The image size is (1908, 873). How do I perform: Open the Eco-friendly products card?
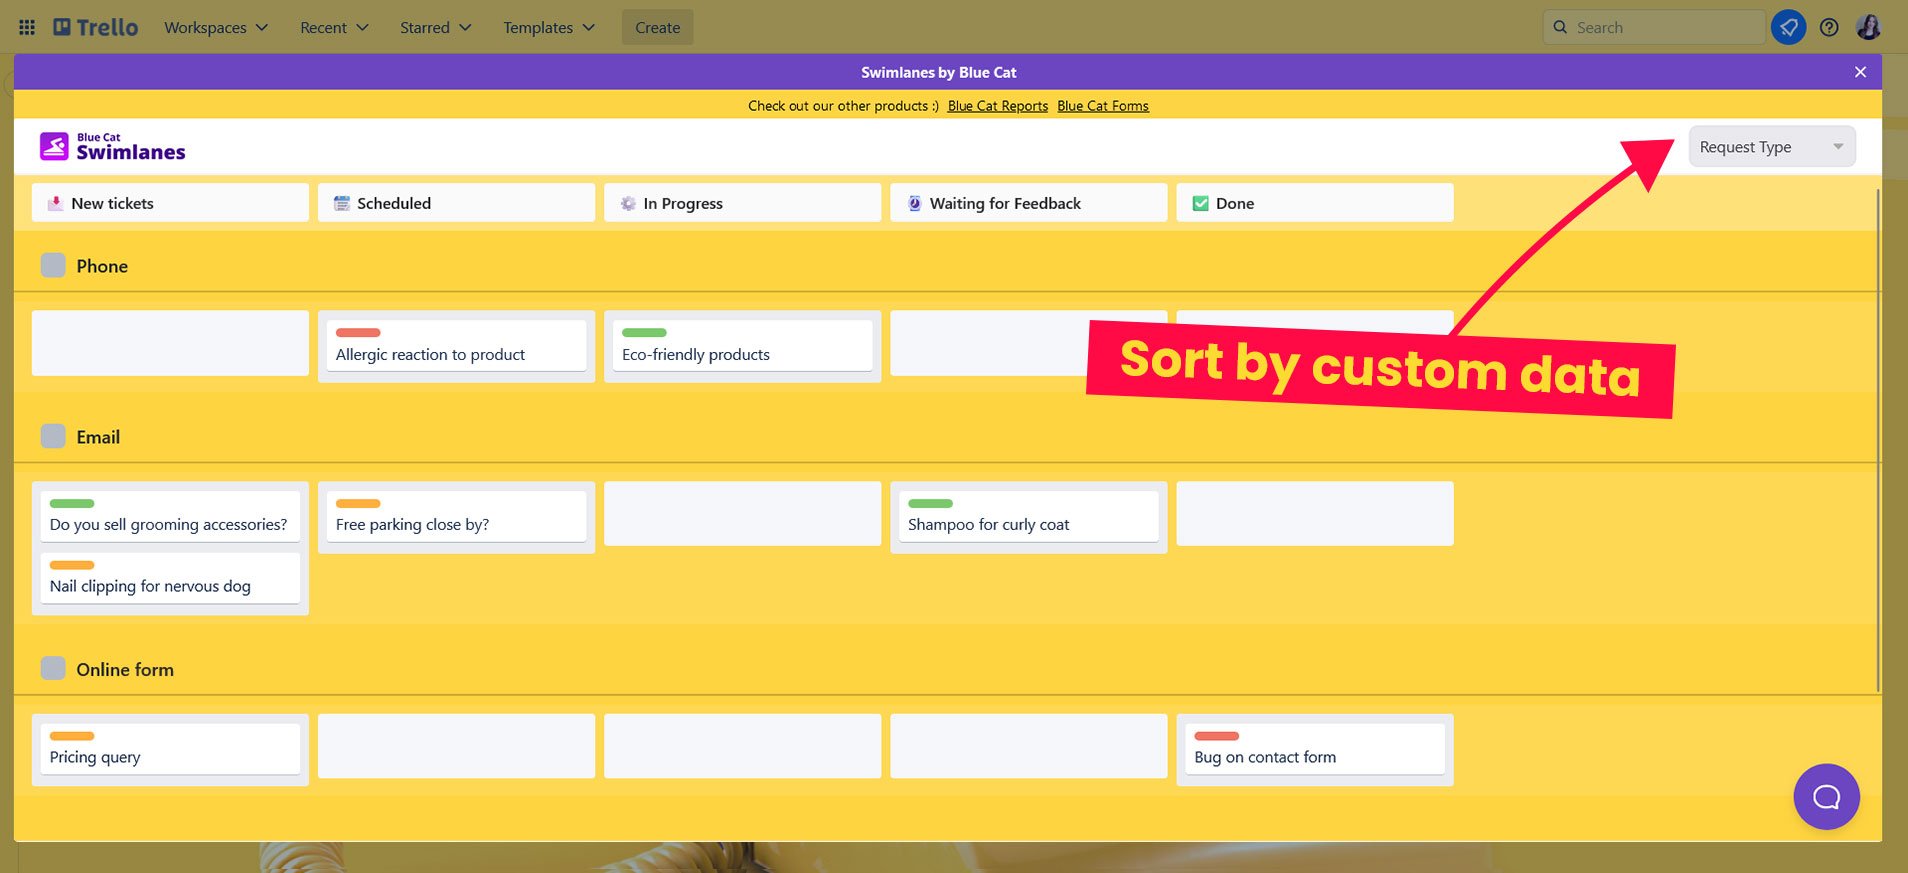(x=742, y=346)
